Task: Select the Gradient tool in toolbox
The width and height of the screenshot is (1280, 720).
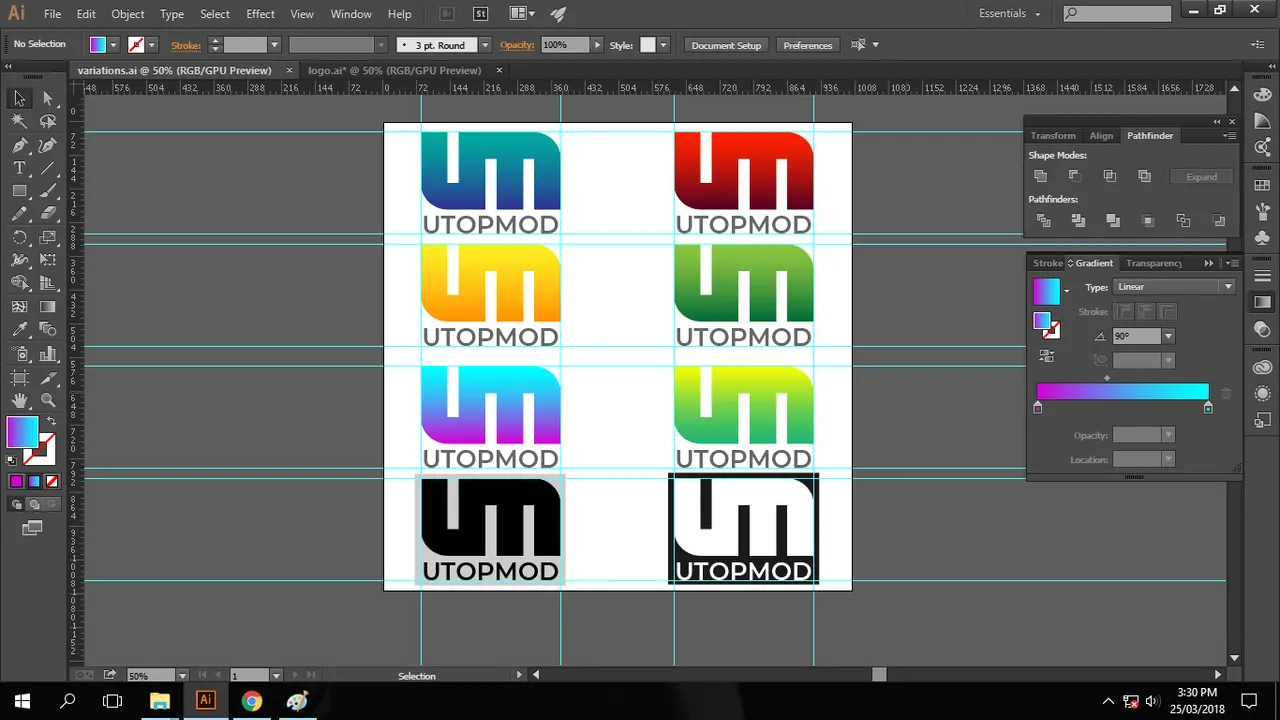Action: pos(47,307)
